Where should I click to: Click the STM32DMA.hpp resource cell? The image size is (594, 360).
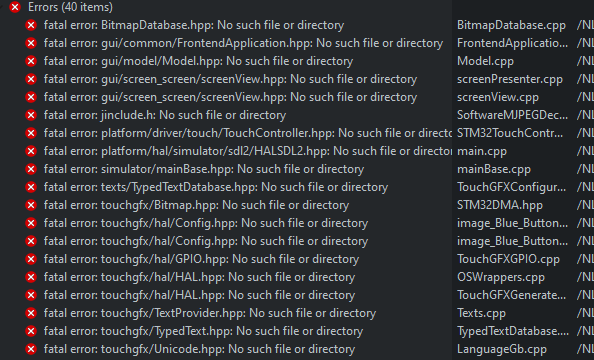click(x=500, y=205)
